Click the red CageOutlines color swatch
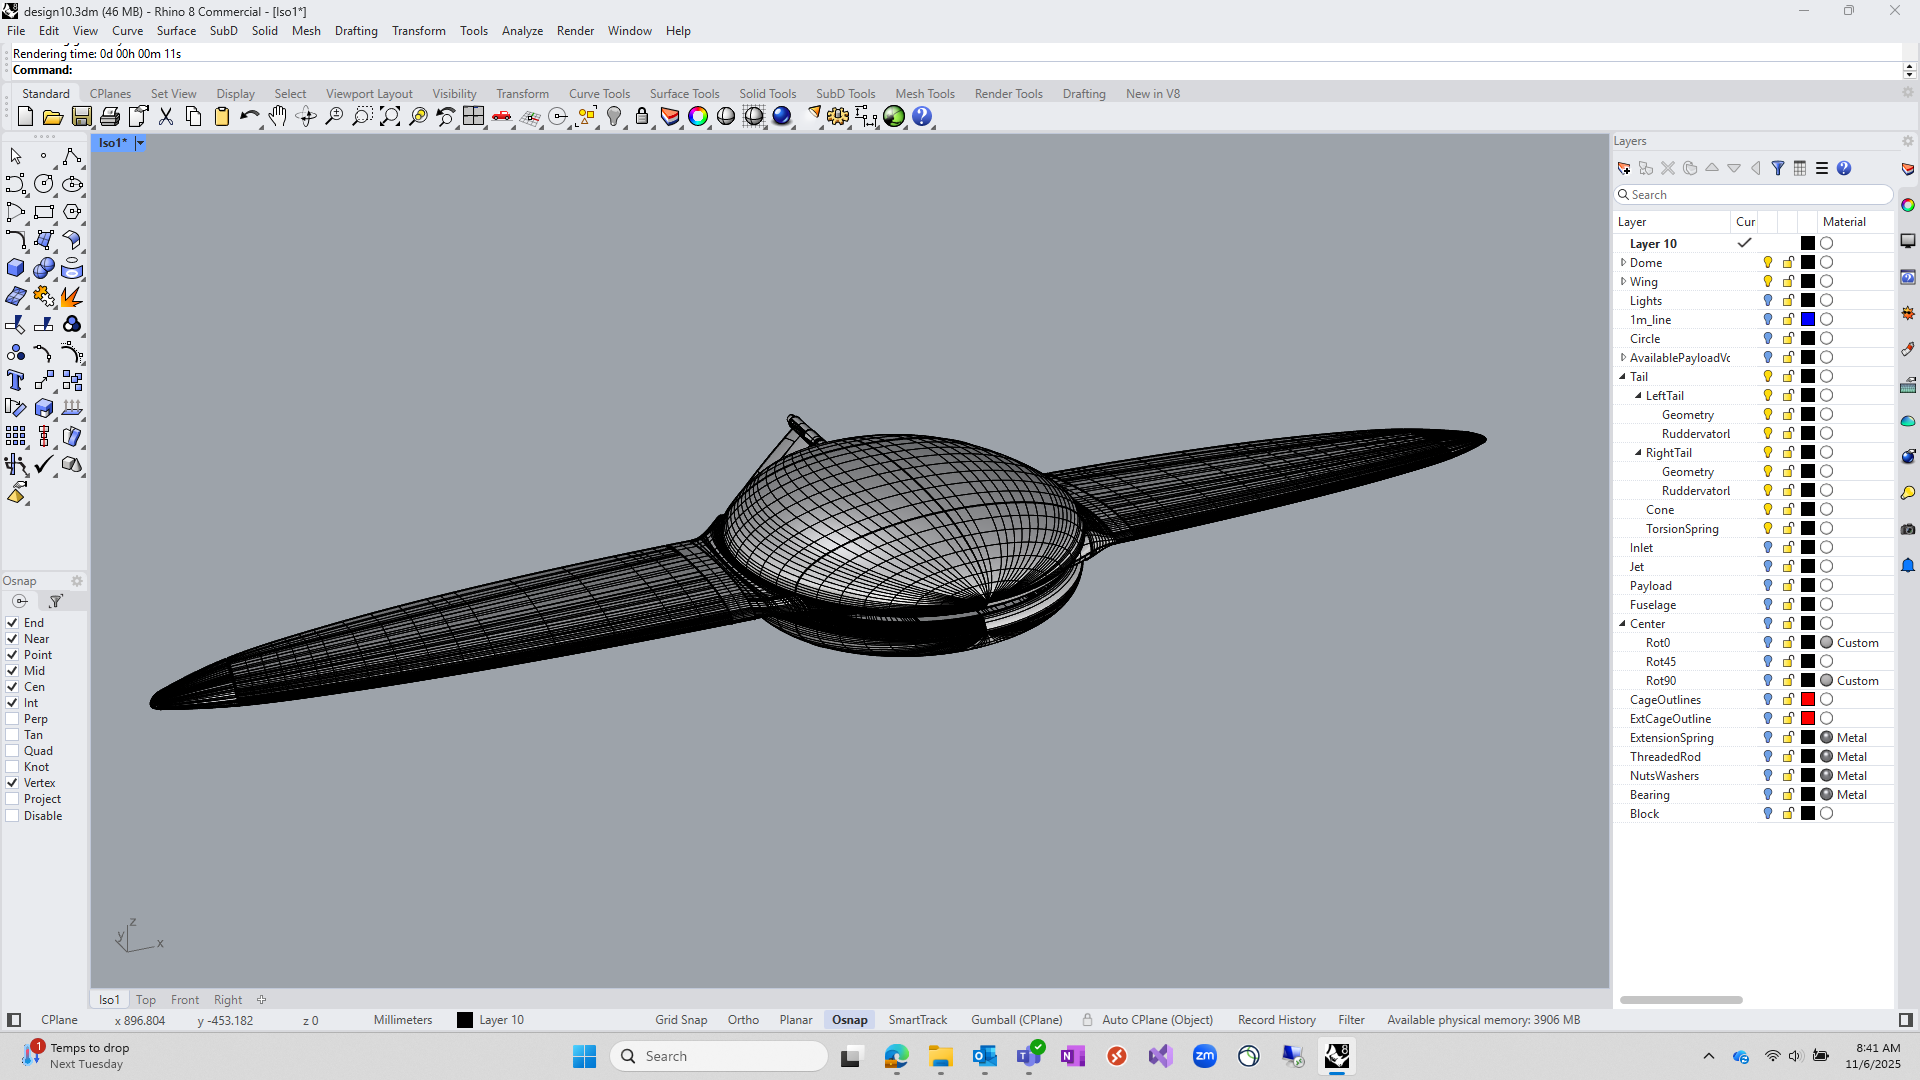This screenshot has width=1920, height=1080. tap(1808, 700)
